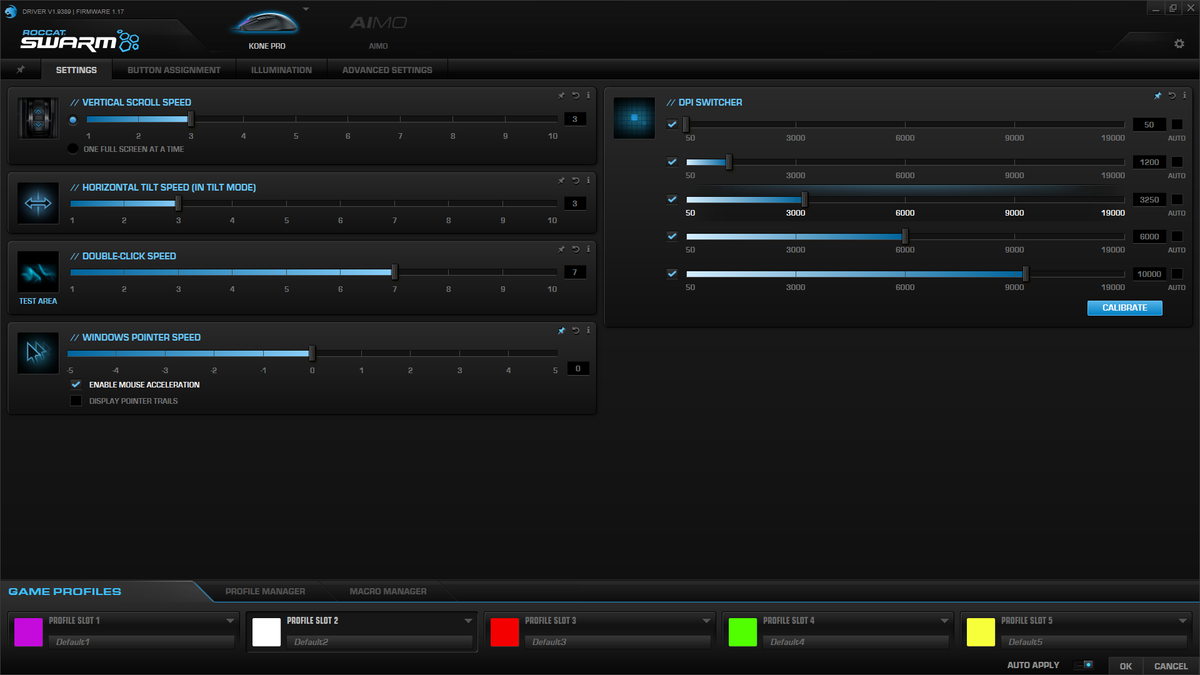Click the Vertical Scroll Speed value field
The image size is (1200, 675).
[x=575, y=119]
